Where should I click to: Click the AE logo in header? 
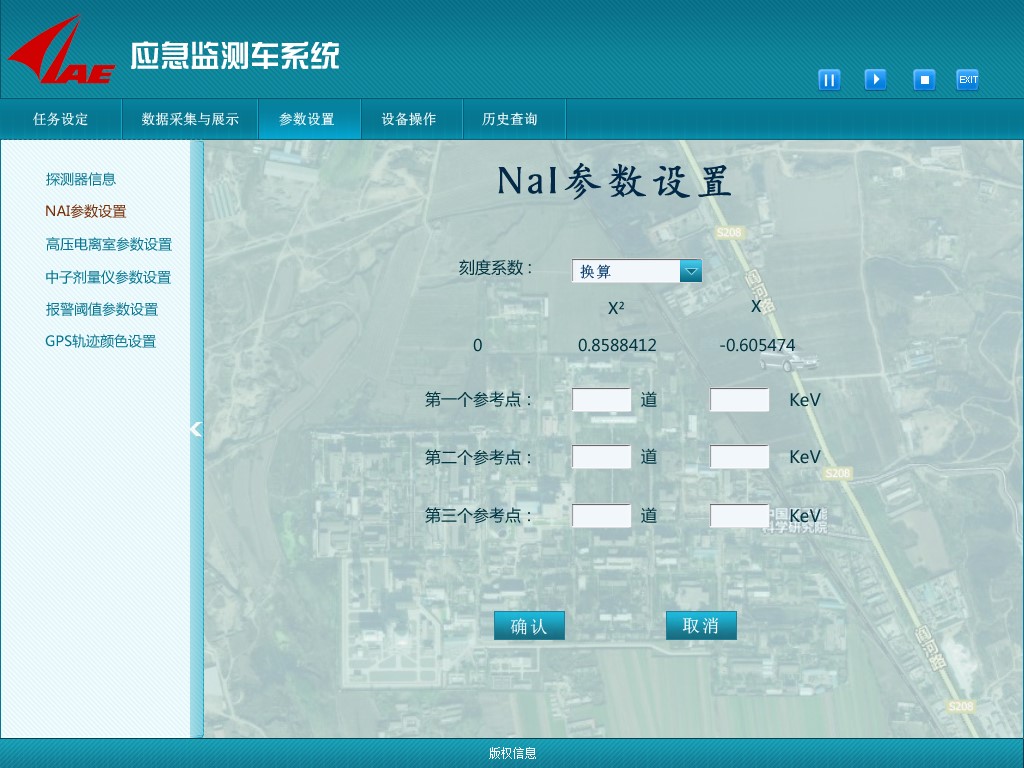click(x=62, y=51)
